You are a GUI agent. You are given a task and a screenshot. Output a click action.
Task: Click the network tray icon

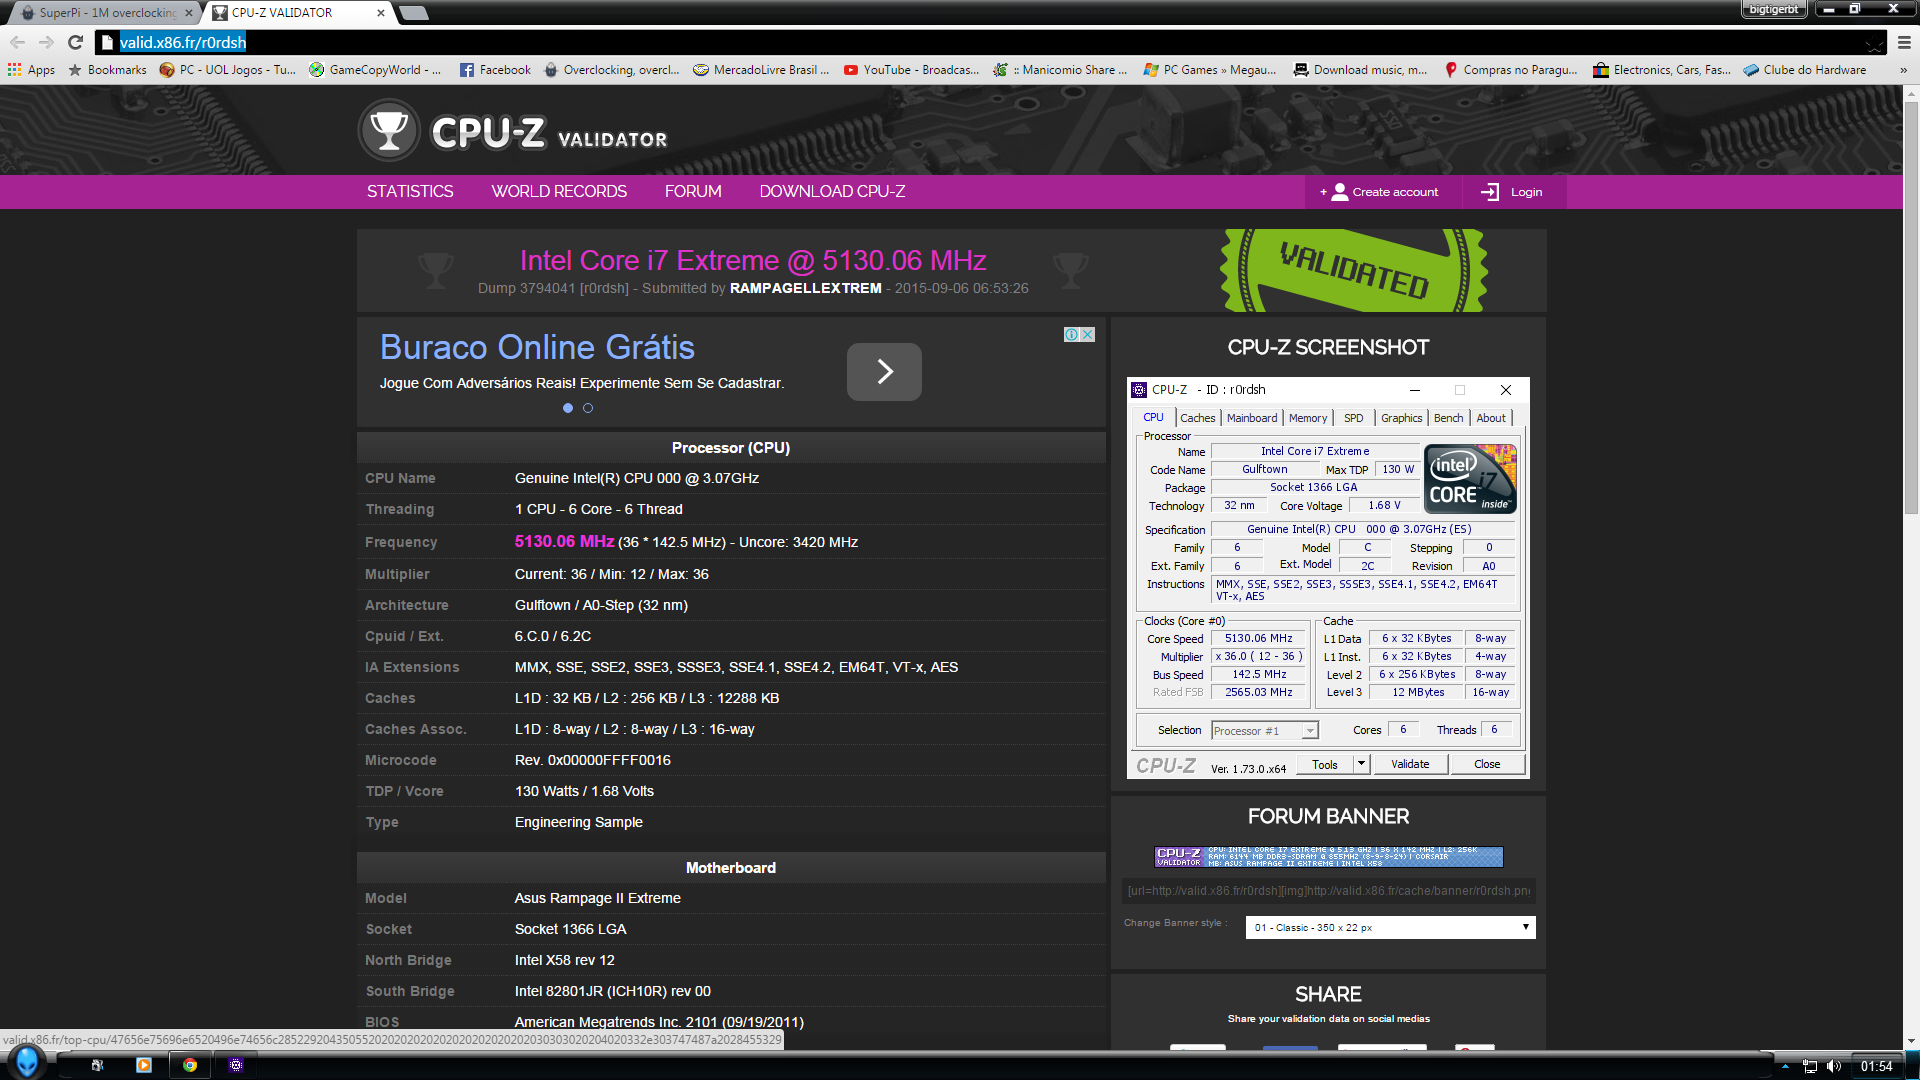click(x=1810, y=1066)
